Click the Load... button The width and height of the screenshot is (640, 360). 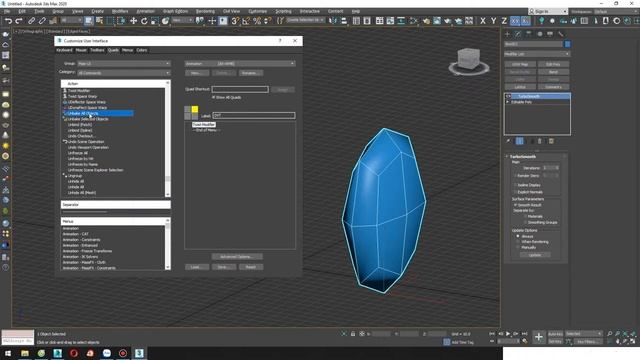[197, 267]
